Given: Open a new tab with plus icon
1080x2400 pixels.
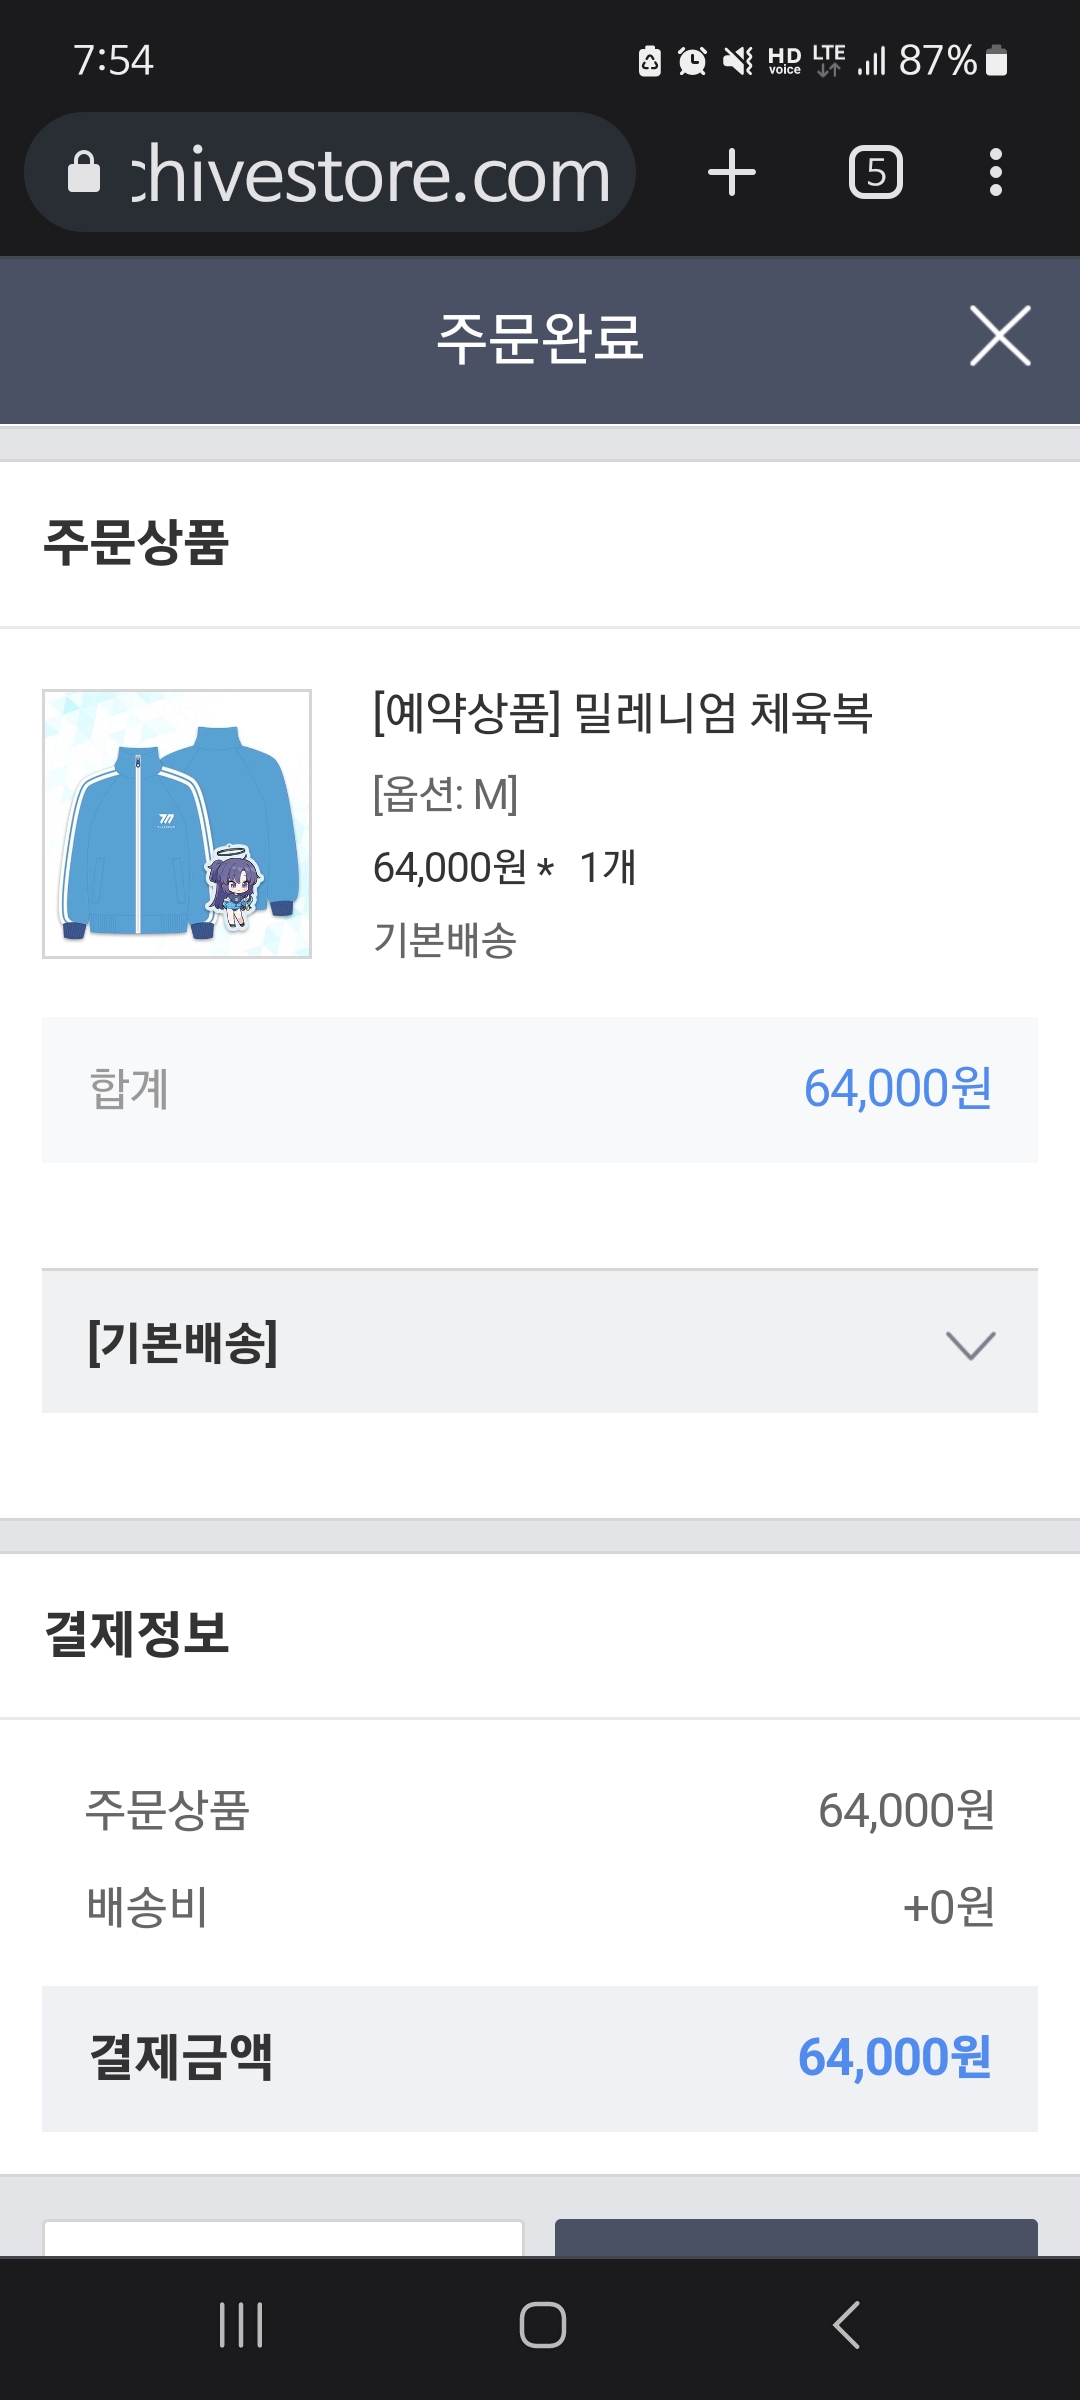Looking at the screenshot, I should coord(731,172).
